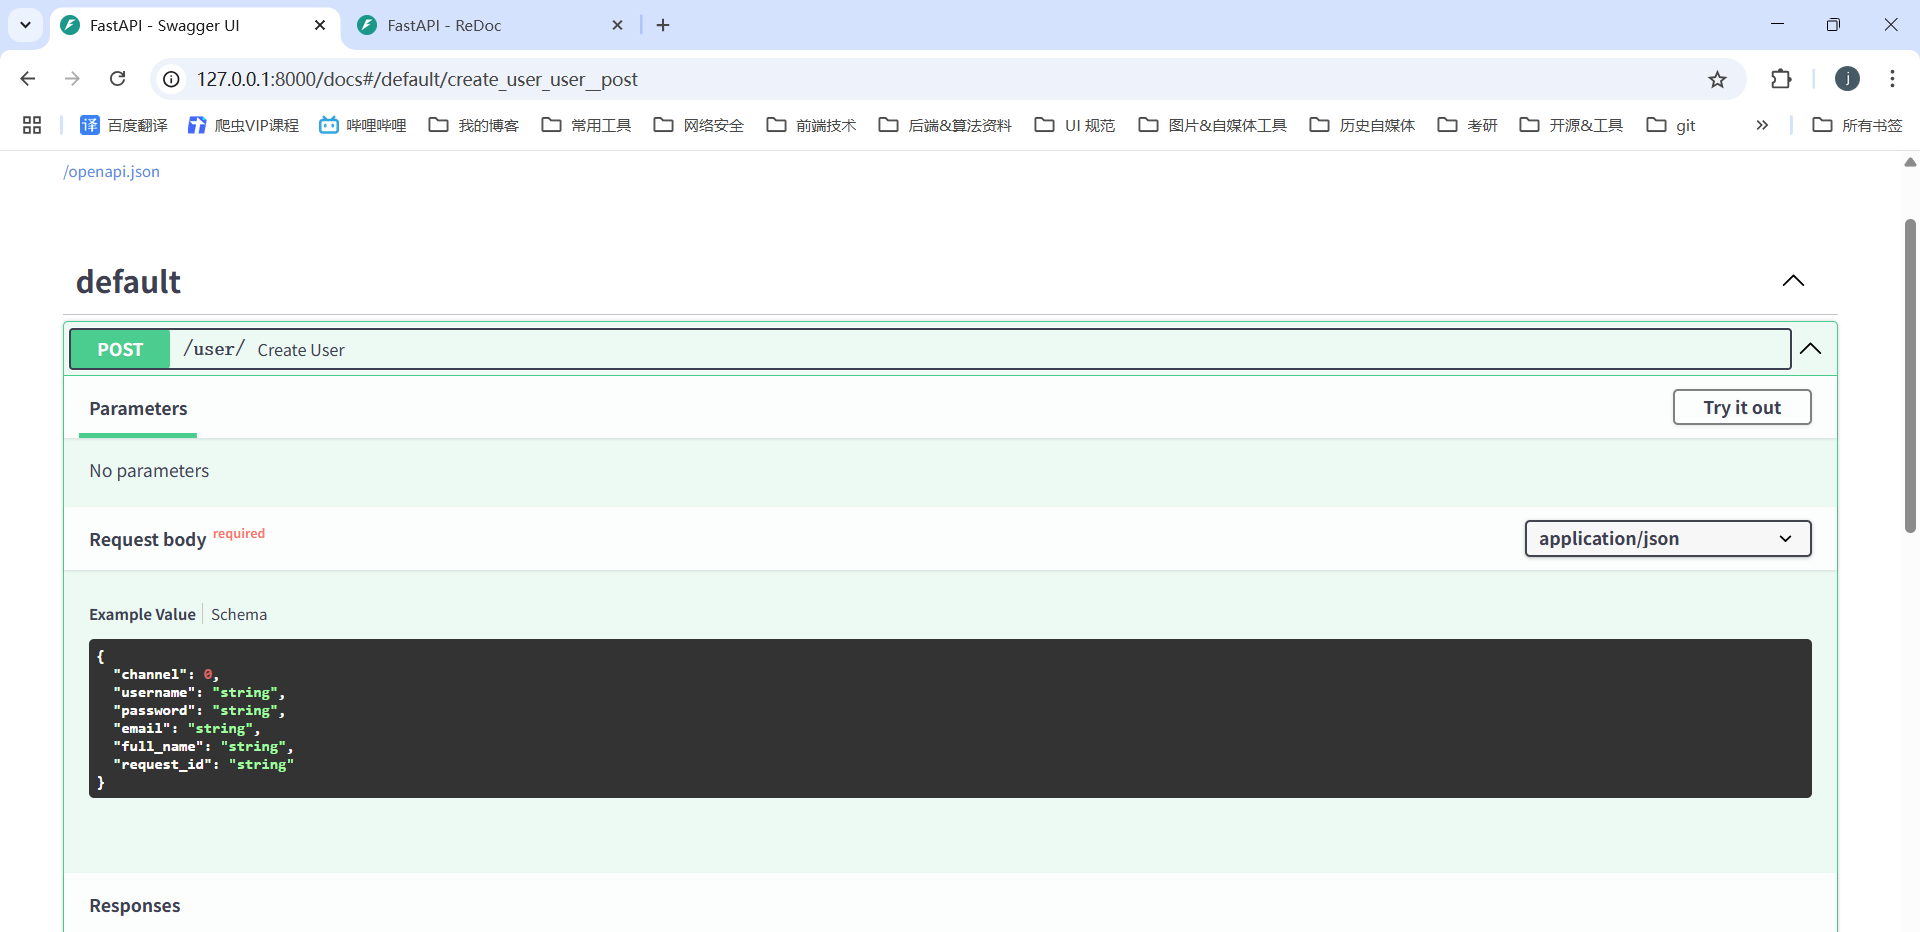1920x932 pixels.
Task: Go back using the back arrow
Action: coord(28,79)
